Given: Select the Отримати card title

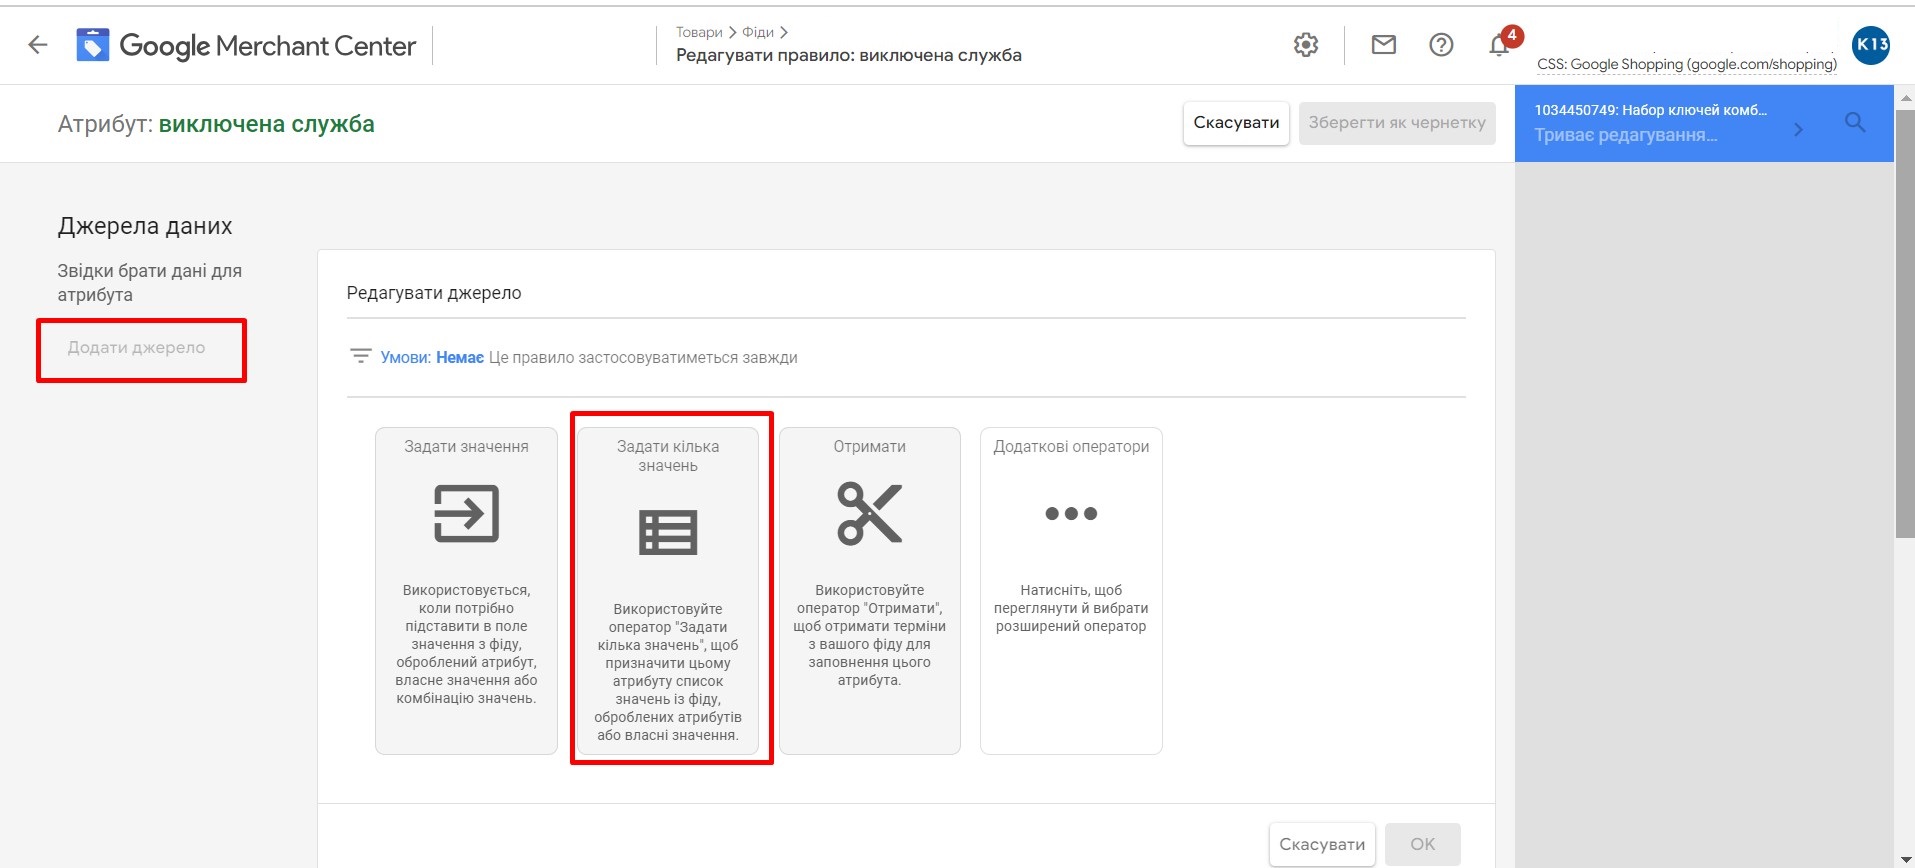Looking at the screenshot, I should 870,447.
